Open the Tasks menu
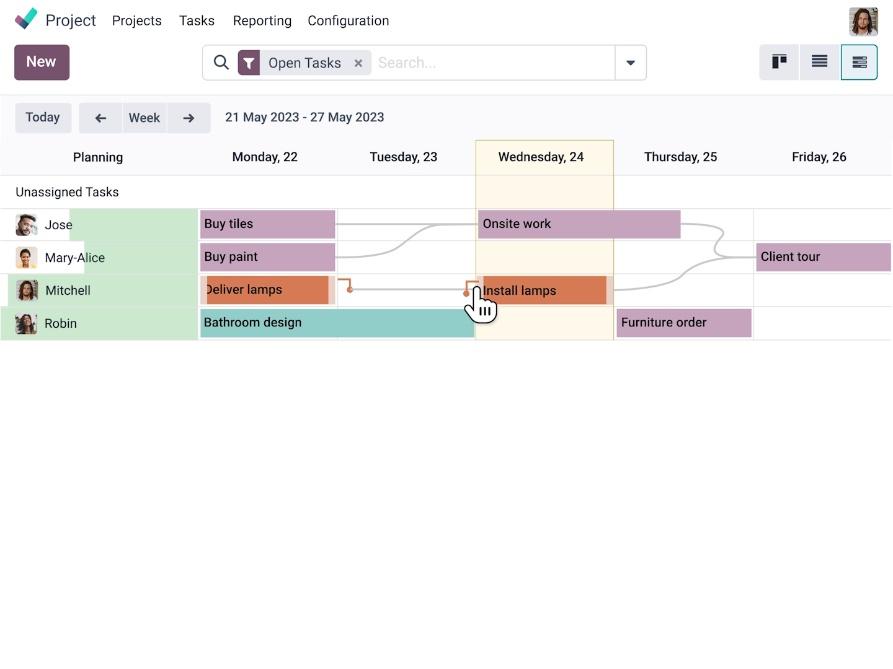893x669 pixels. click(x=196, y=21)
